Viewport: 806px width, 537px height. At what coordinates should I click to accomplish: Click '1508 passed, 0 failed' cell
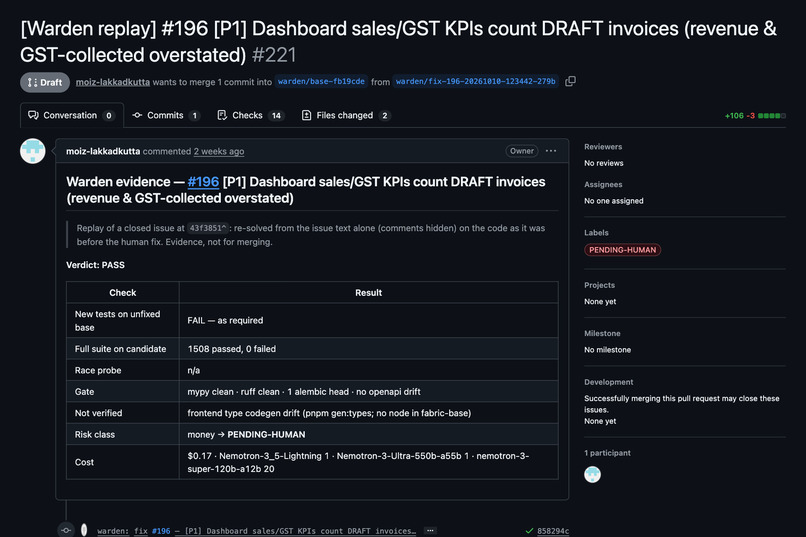pos(369,348)
